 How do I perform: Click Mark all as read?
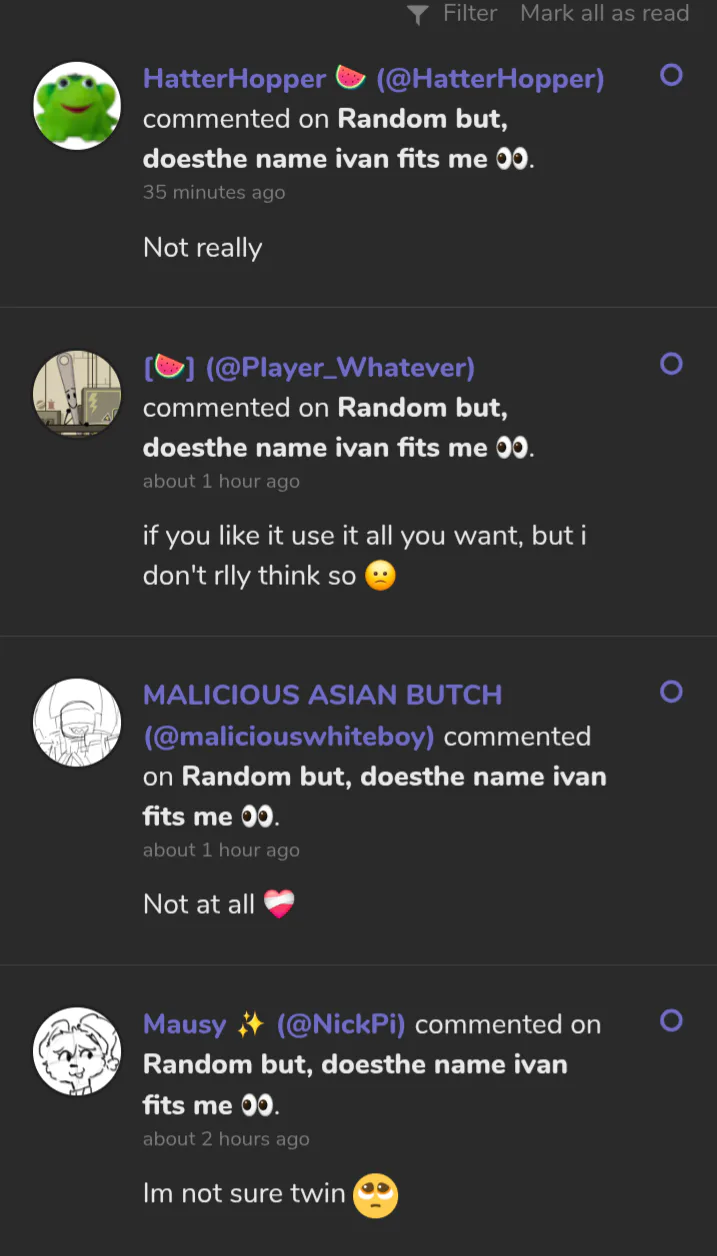click(x=604, y=13)
